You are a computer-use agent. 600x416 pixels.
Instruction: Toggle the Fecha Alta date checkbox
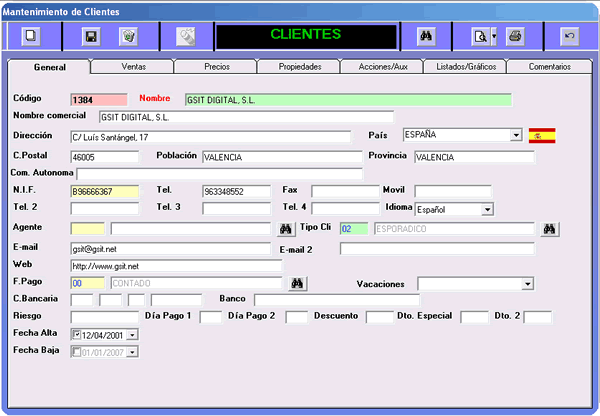tap(78, 333)
